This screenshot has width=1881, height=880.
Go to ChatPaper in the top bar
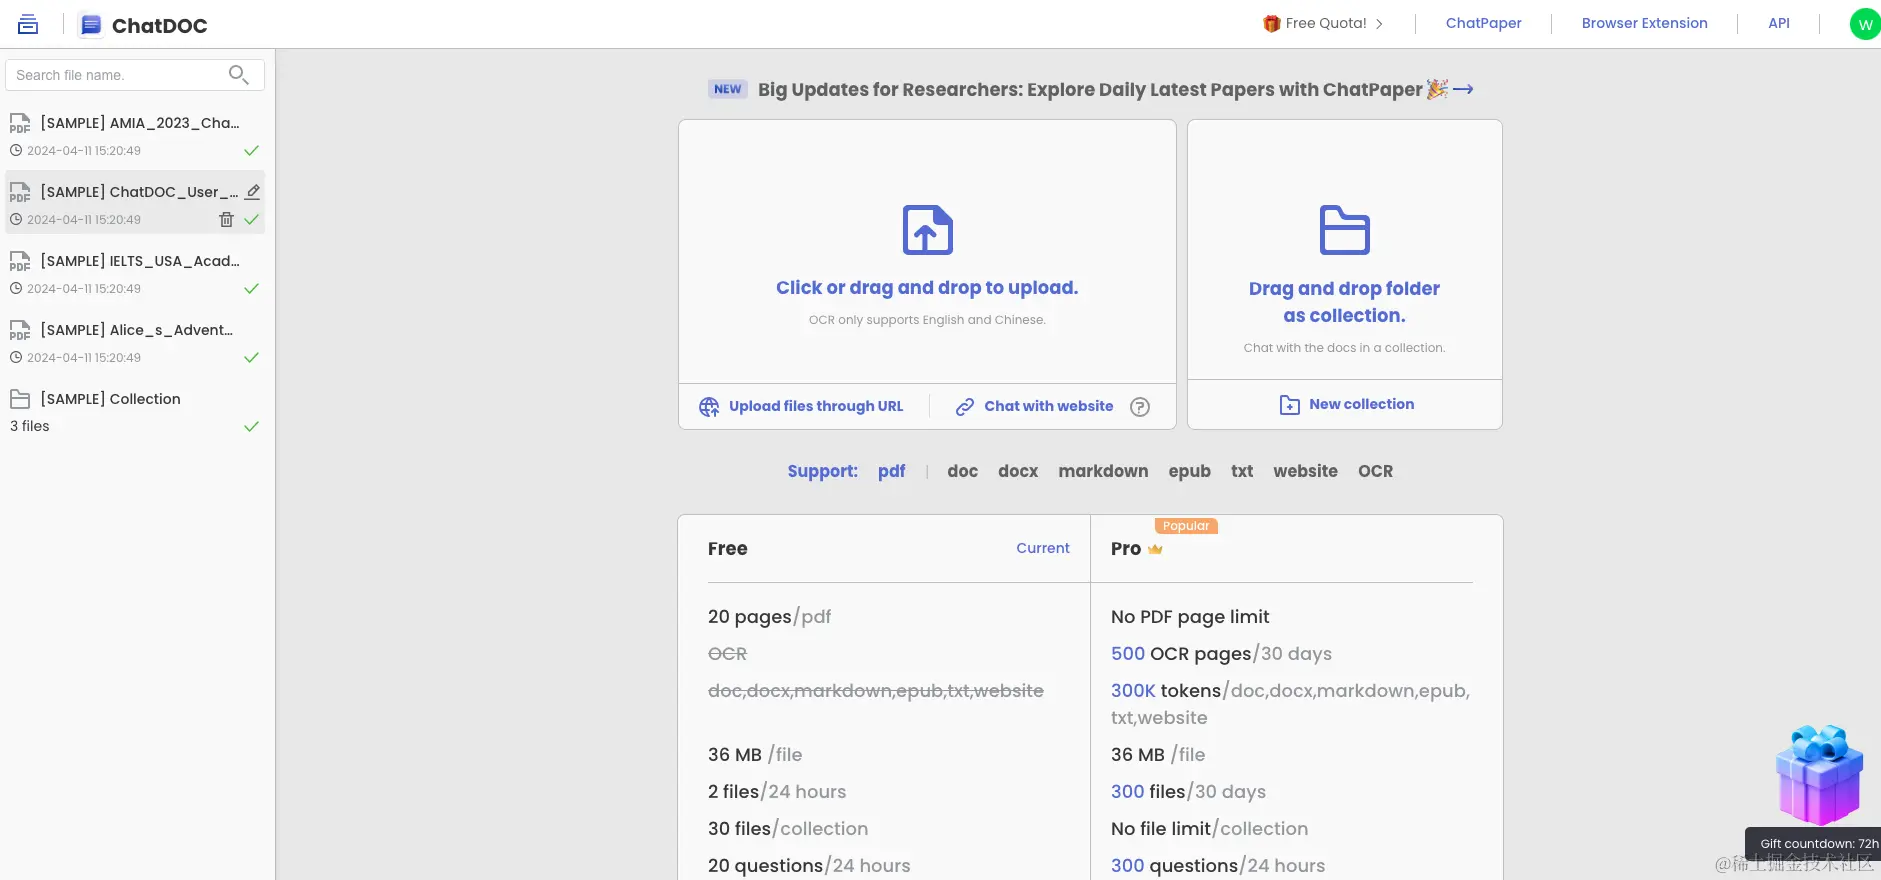(x=1483, y=24)
